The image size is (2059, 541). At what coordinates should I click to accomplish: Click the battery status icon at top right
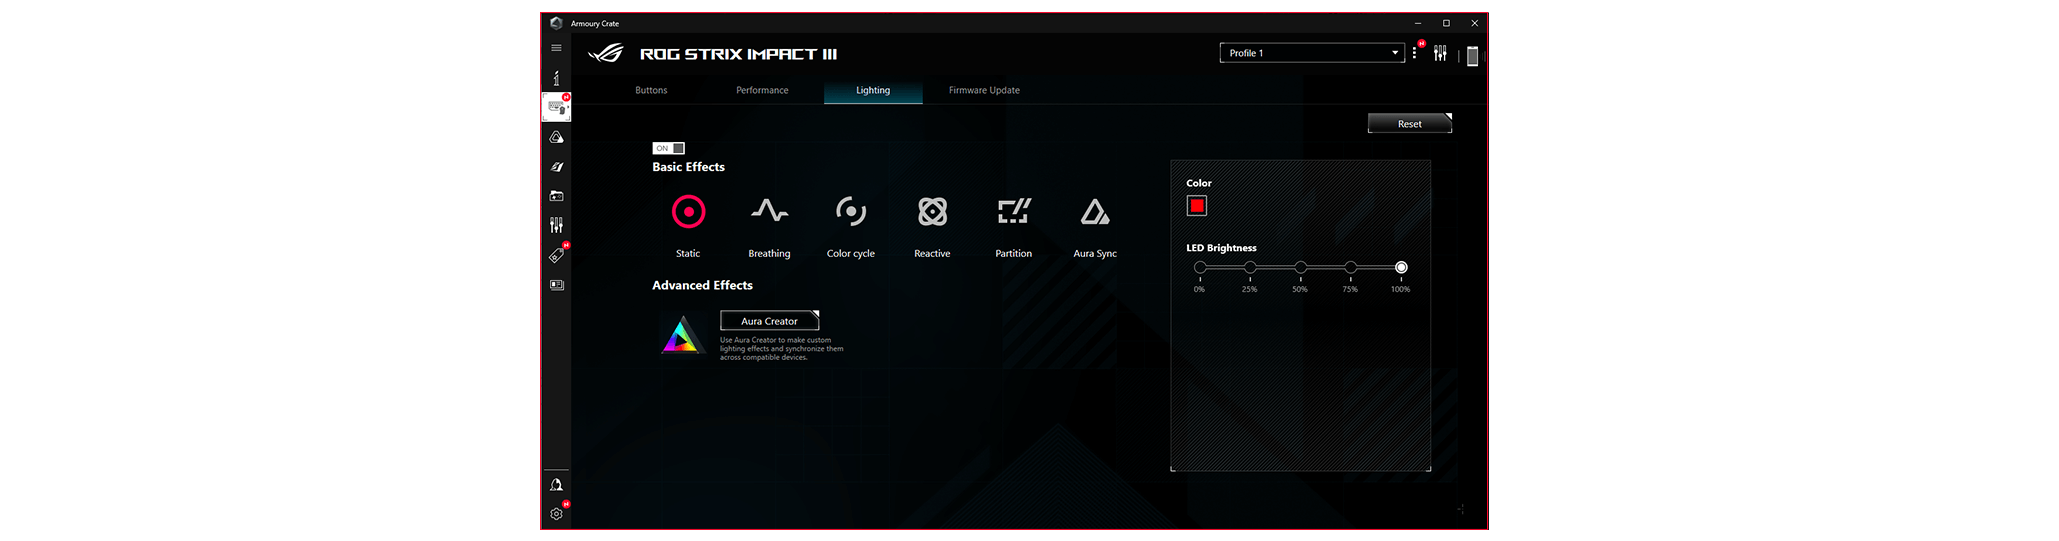click(1472, 56)
